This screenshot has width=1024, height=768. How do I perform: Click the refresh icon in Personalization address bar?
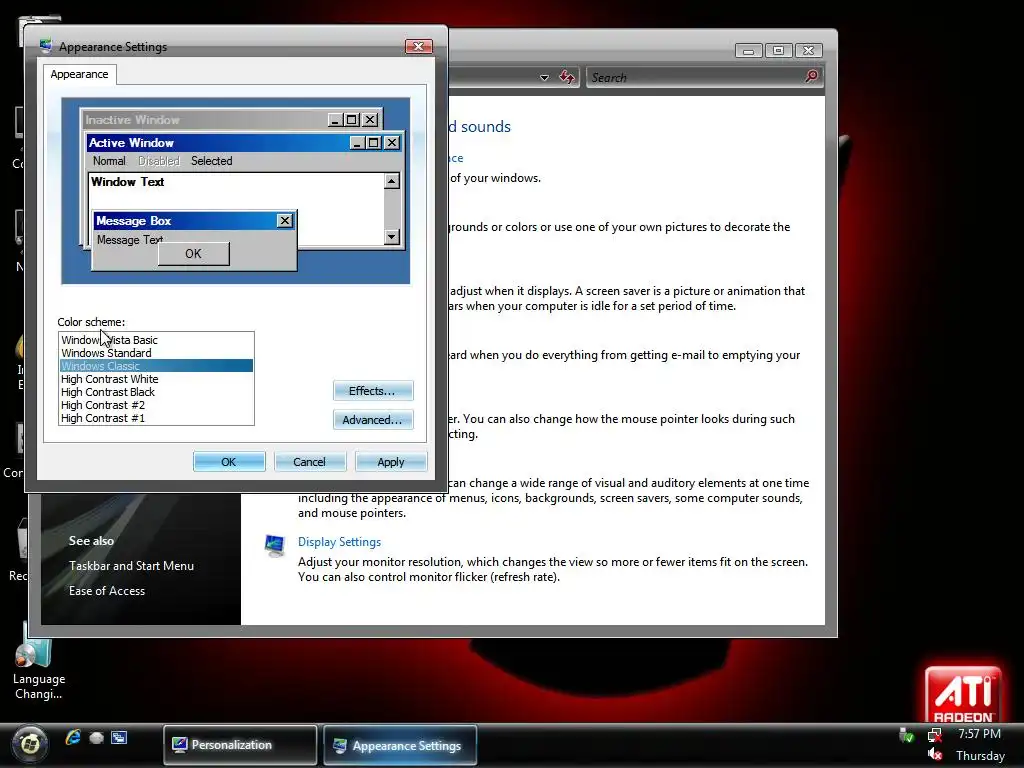(x=567, y=77)
